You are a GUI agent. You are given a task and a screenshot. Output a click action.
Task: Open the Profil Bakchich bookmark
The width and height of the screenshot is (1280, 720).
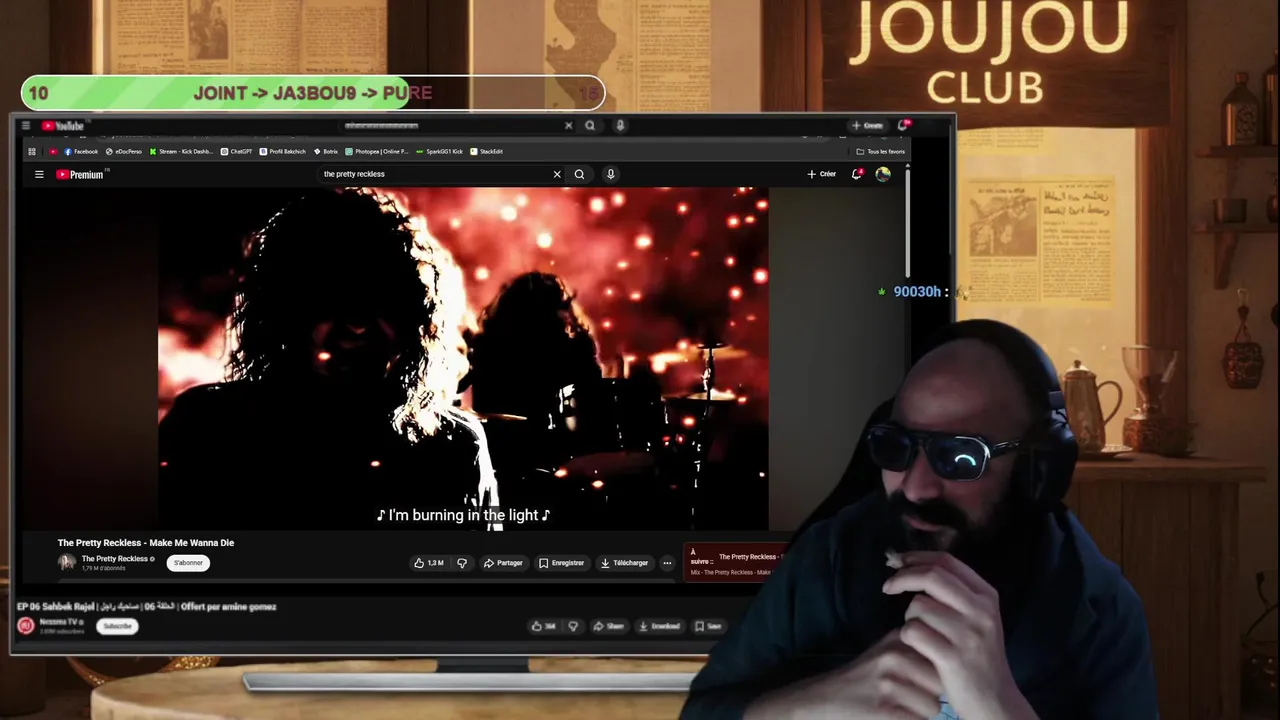(x=283, y=152)
